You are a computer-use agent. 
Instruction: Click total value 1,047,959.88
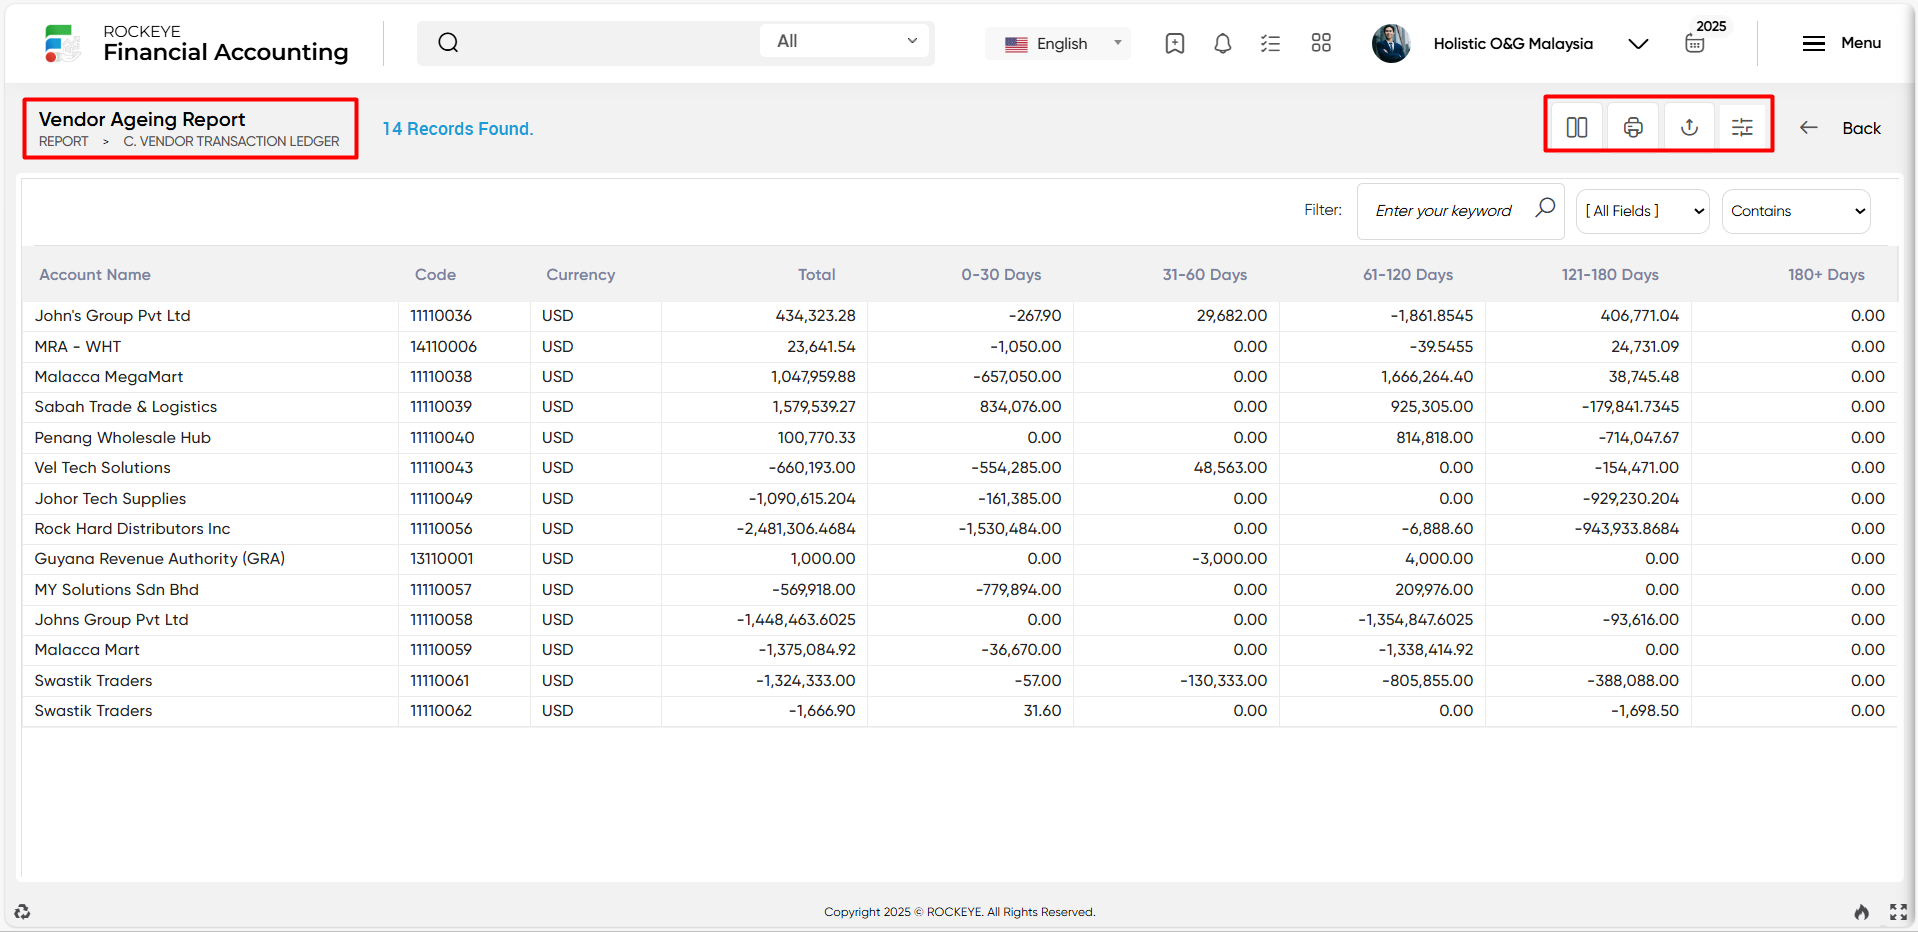tap(813, 377)
